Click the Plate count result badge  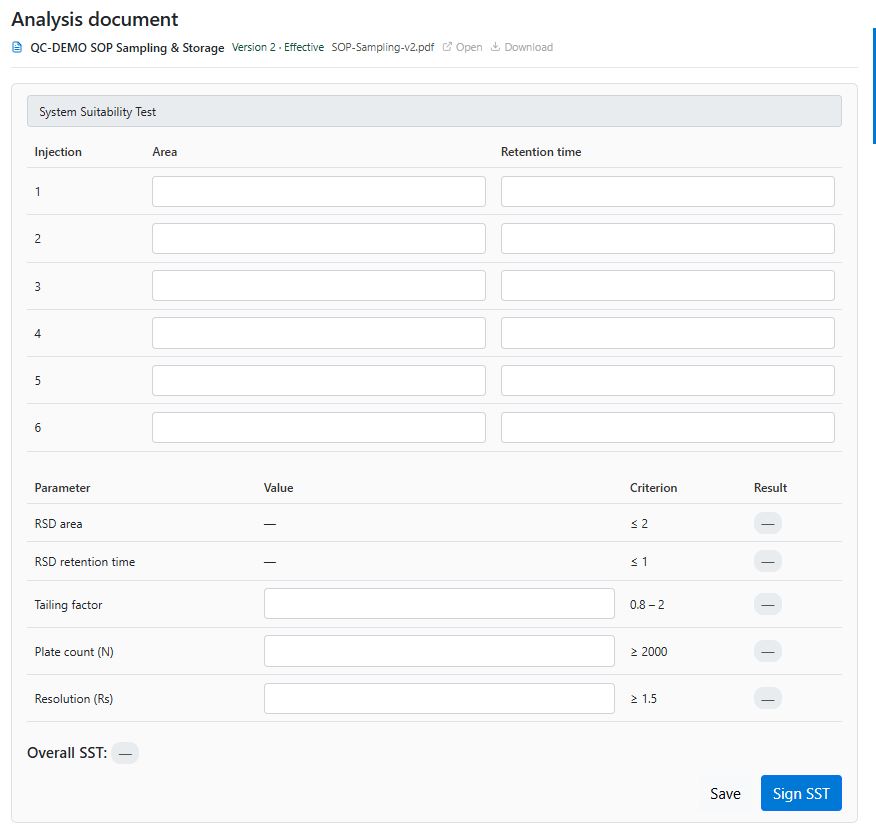point(768,652)
